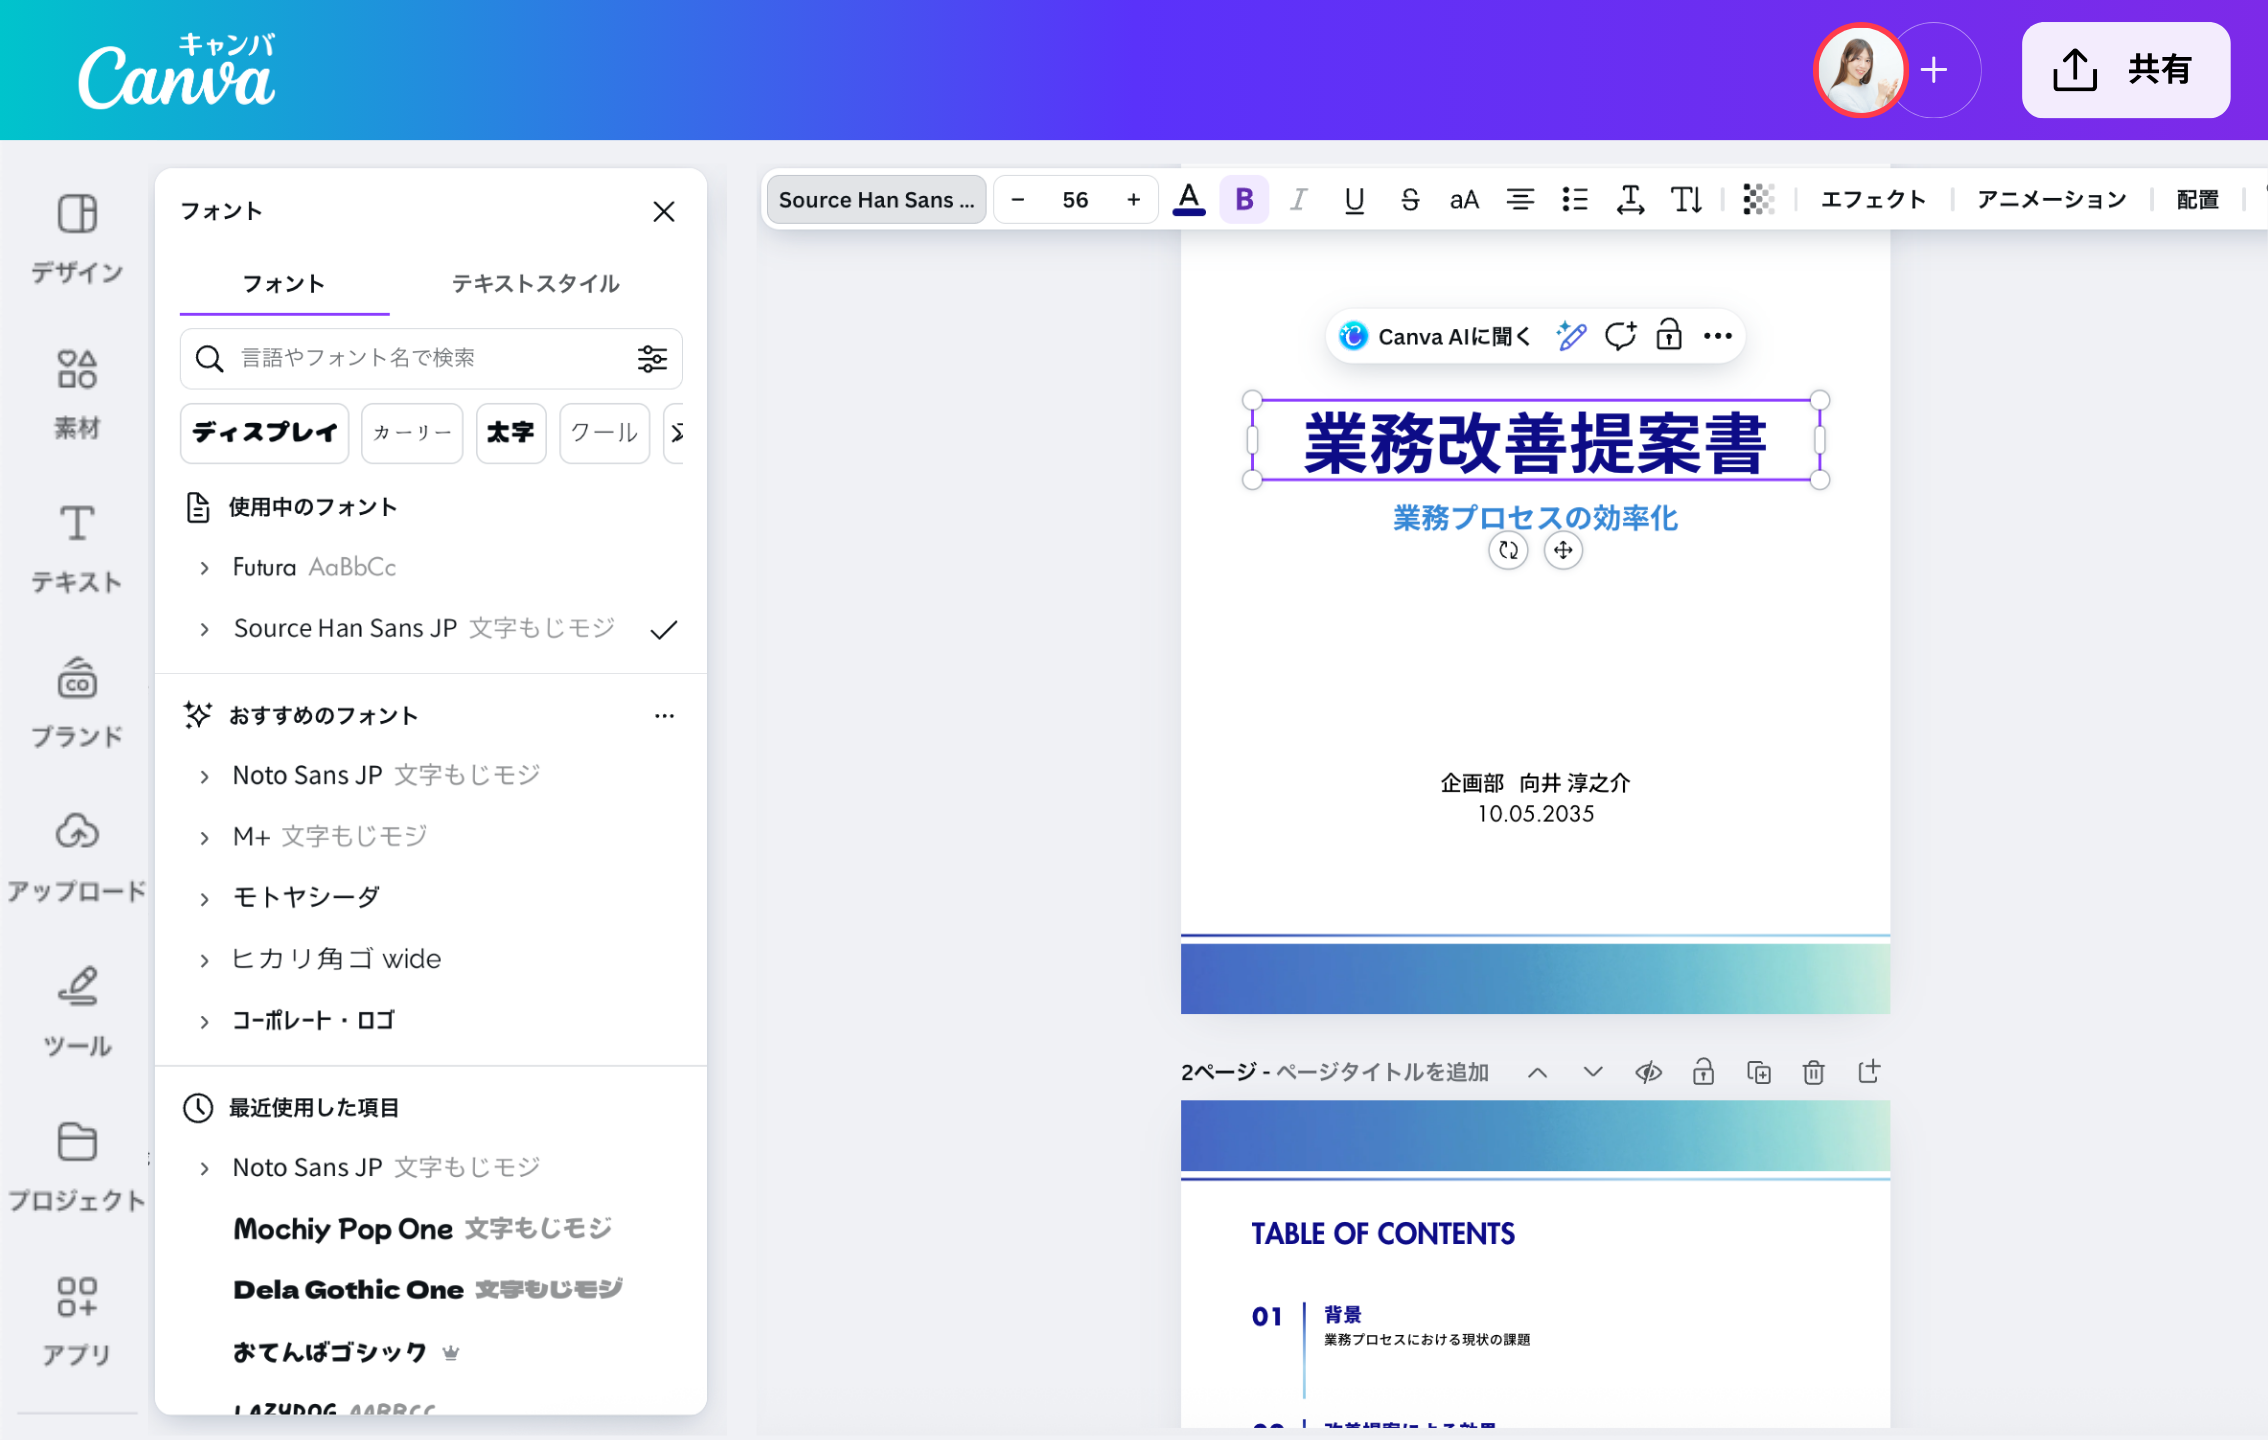Open アニメーション options
Image resolution: width=2268 pixels, height=1440 pixels.
click(x=2052, y=200)
